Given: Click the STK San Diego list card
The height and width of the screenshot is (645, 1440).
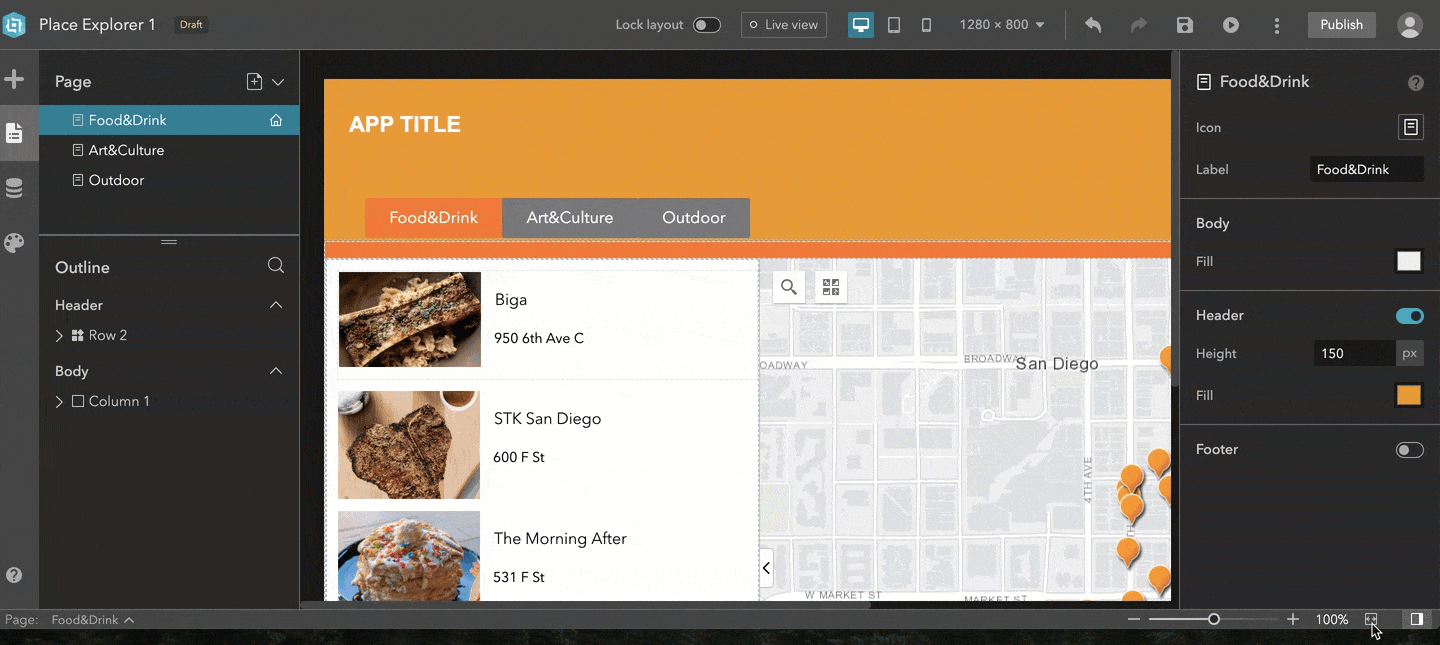Looking at the screenshot, I should (x=547, y=445).
